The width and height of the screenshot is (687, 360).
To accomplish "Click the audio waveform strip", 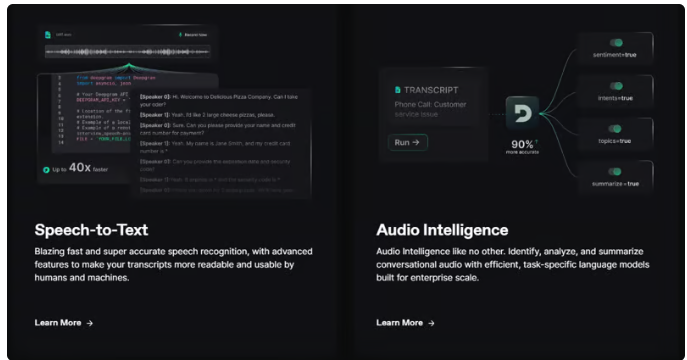I will click(x=127, y=52).
